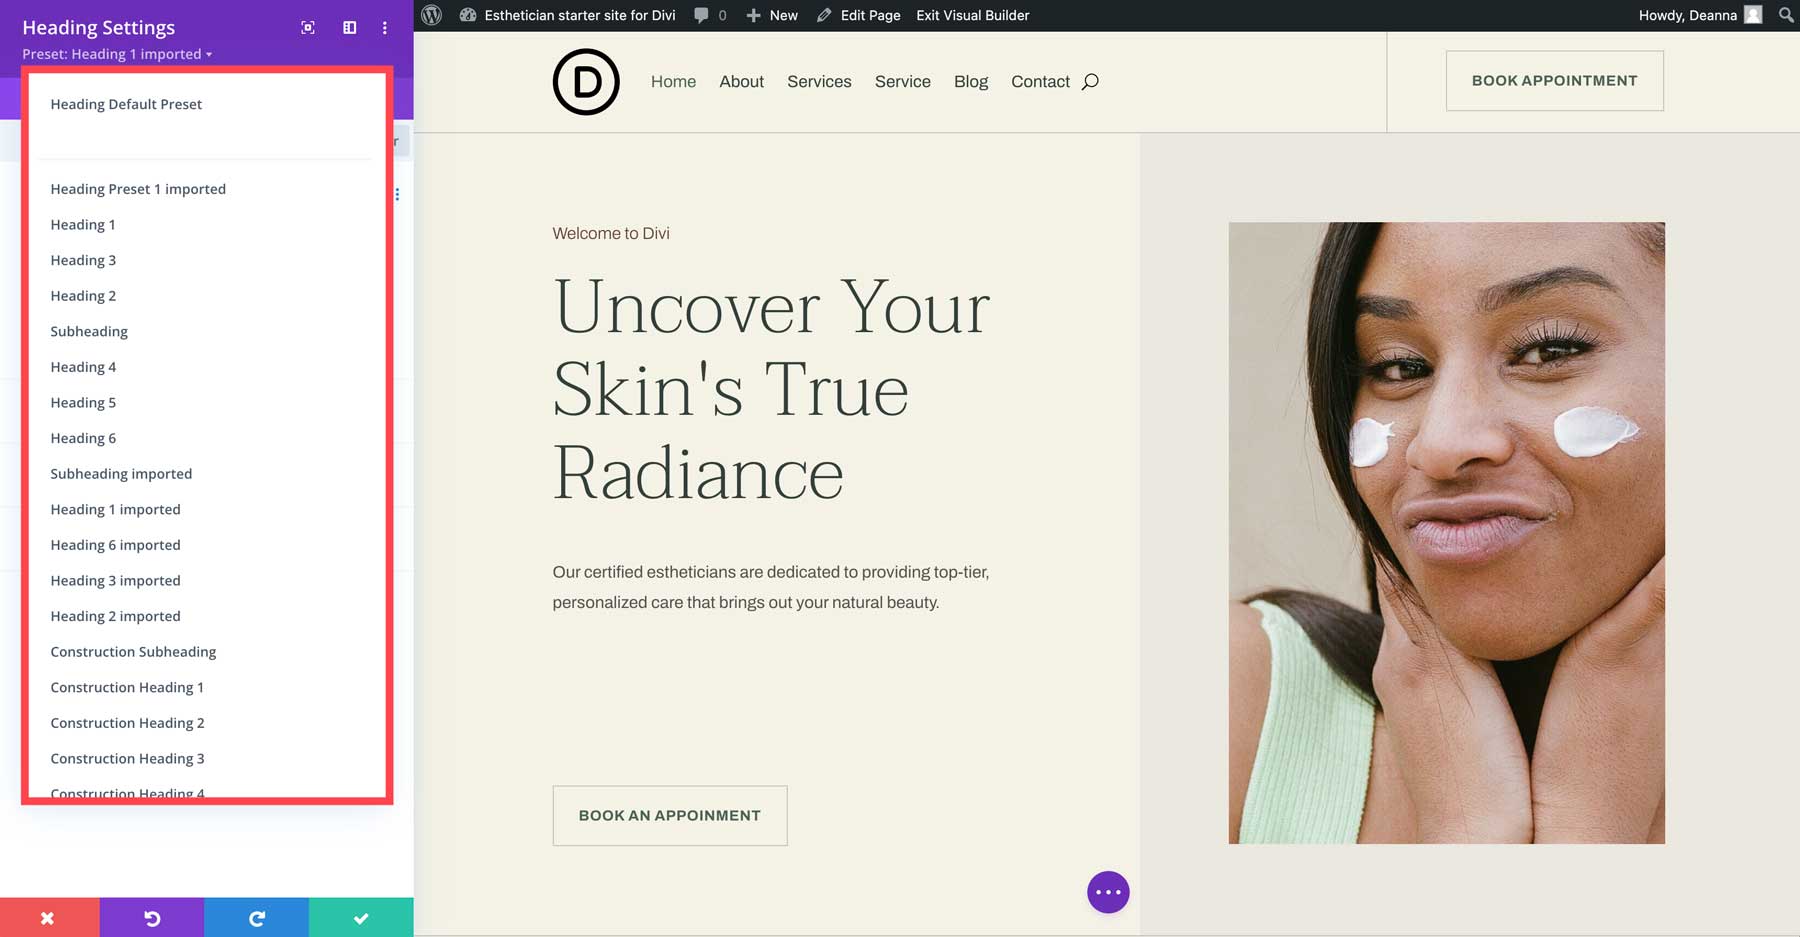This screenshot has height=937, width=1800.
Task: Click the WordPress logo in the admin bar
Action: click(x=432, y=15)
